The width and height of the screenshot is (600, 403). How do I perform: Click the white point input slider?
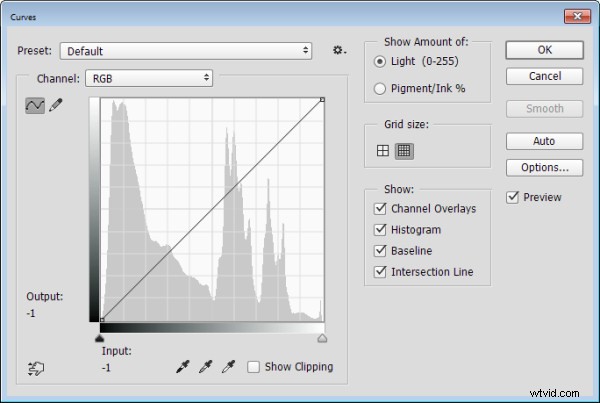tap(322, 338)
